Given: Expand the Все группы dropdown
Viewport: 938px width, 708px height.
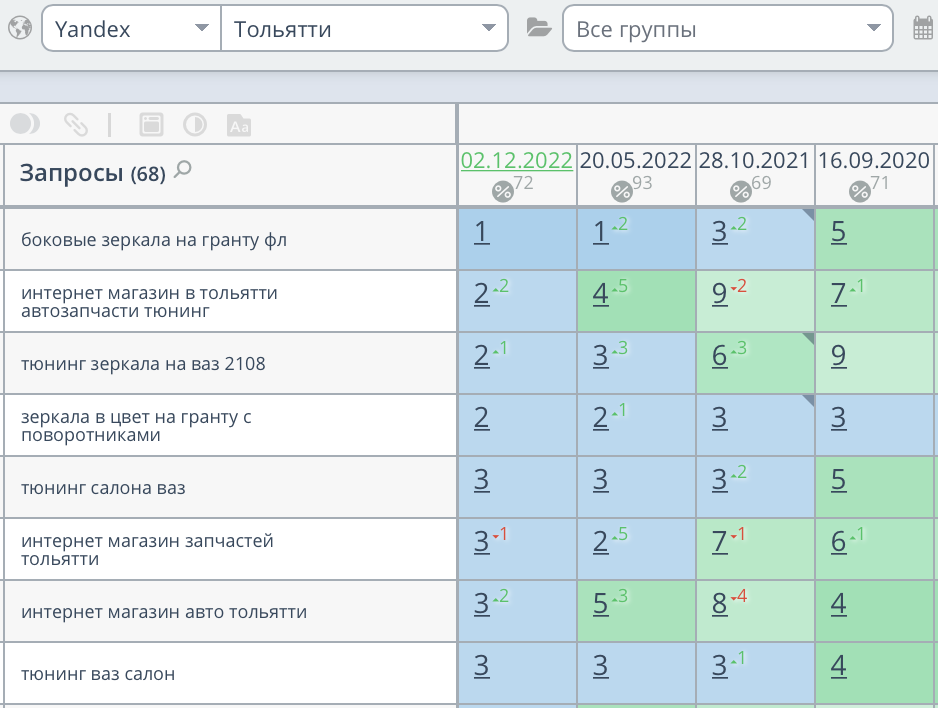Looking at the screenshot, I should coord(727,29).
